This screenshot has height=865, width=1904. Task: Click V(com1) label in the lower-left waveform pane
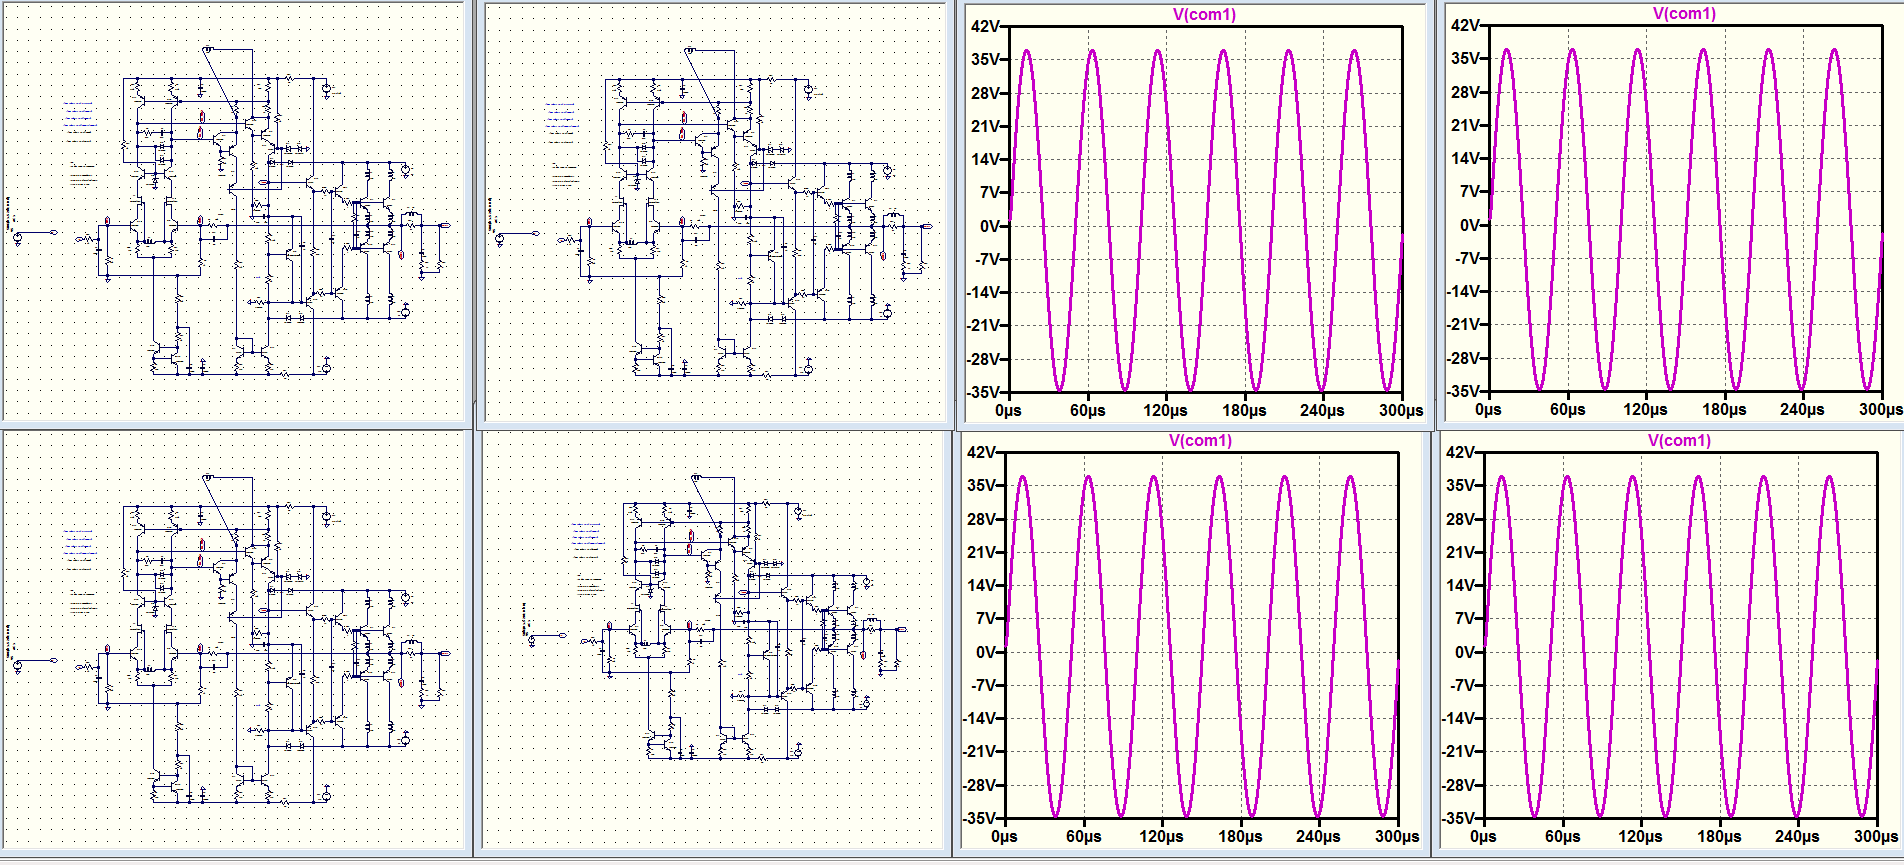tap(1200, 440)
